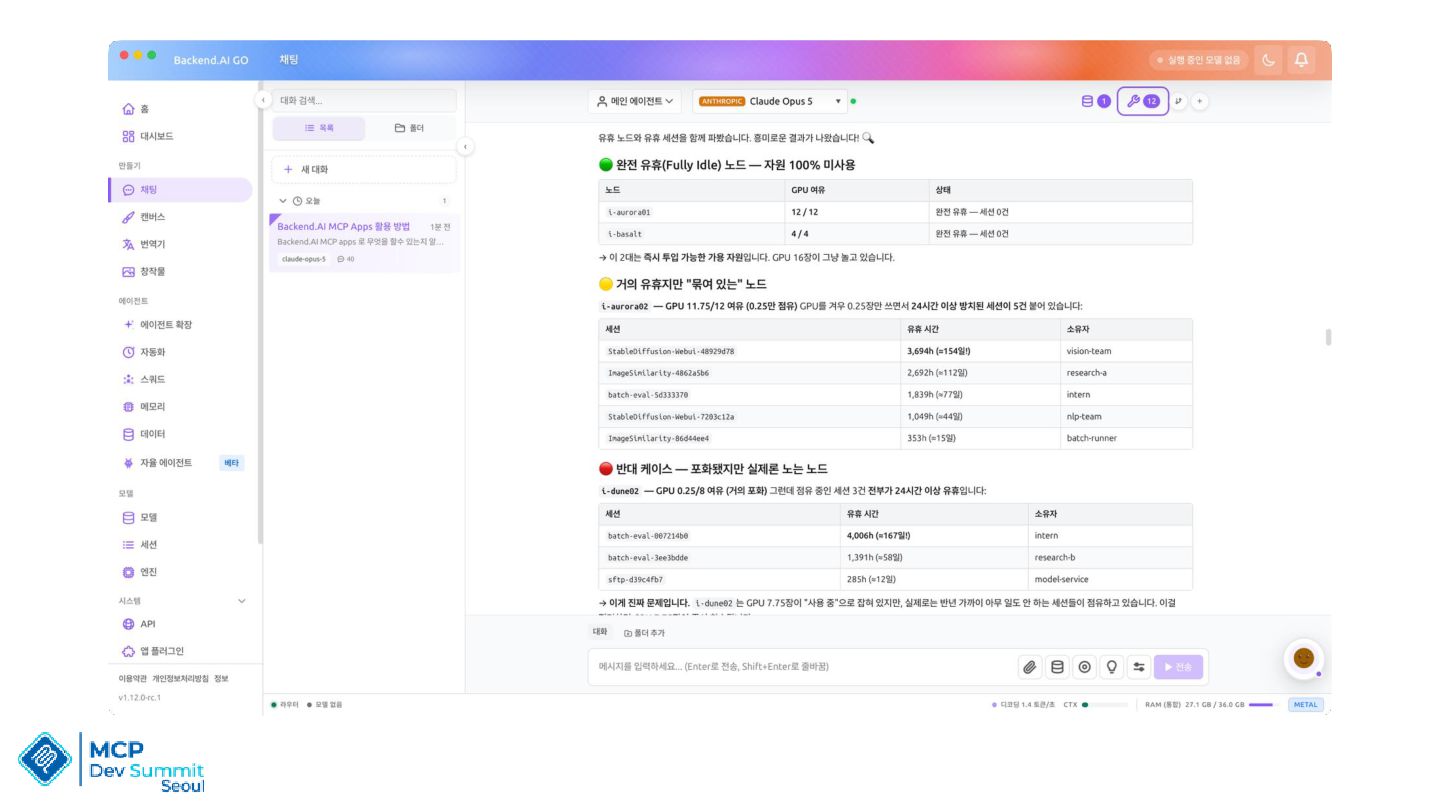Click the chat area vertical scrollbar thumb

(1328, 336)
